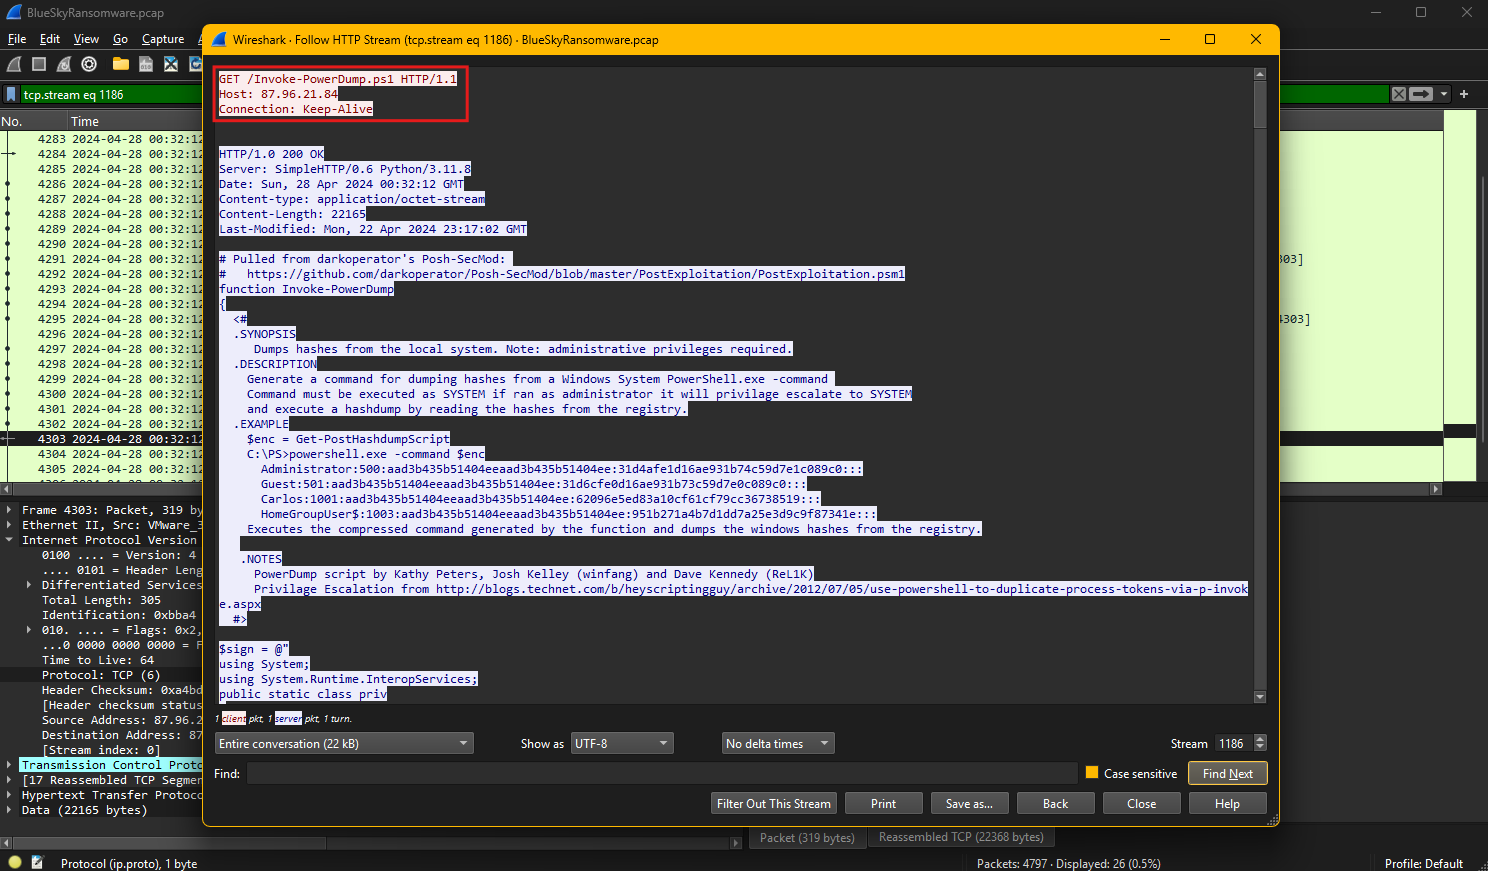Click the Reassembled TCP tab

960,837
